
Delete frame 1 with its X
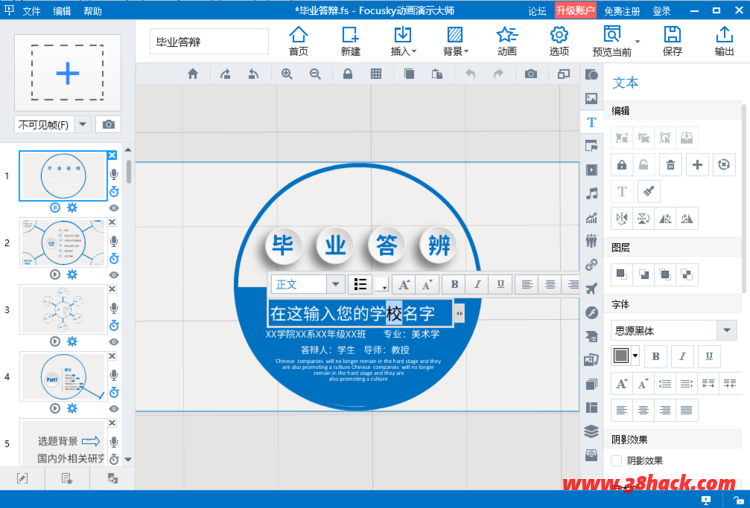tap(112, 155)
